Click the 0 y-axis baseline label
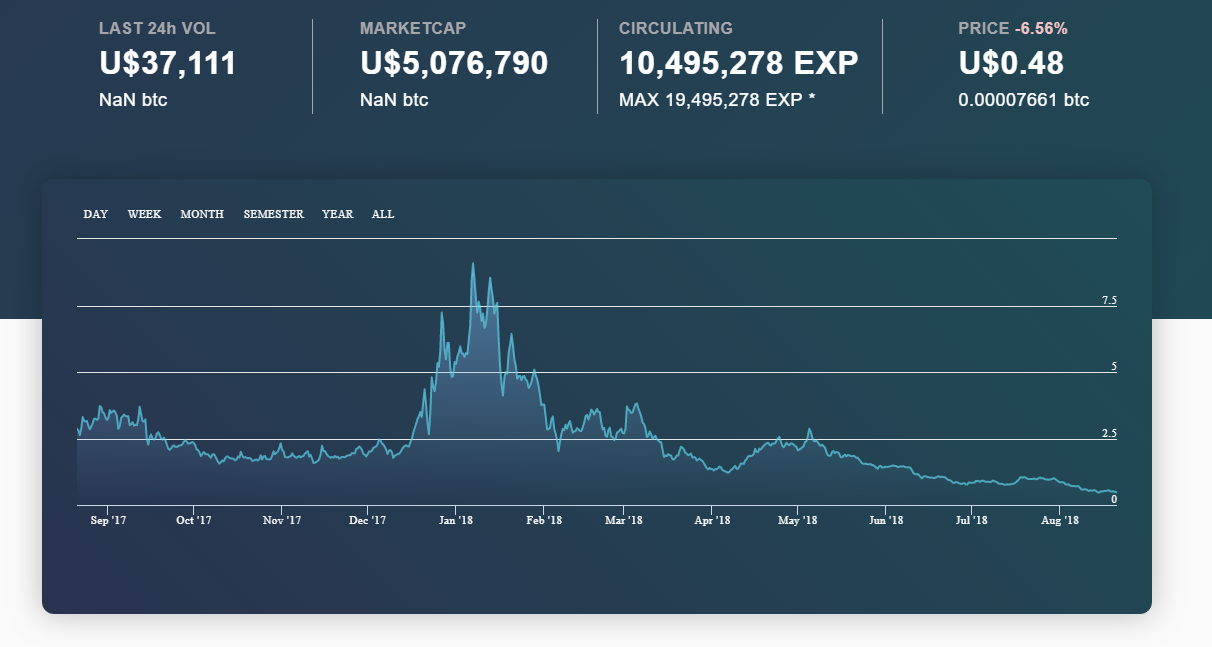 pyautogui.click(x=1113, y=499)
